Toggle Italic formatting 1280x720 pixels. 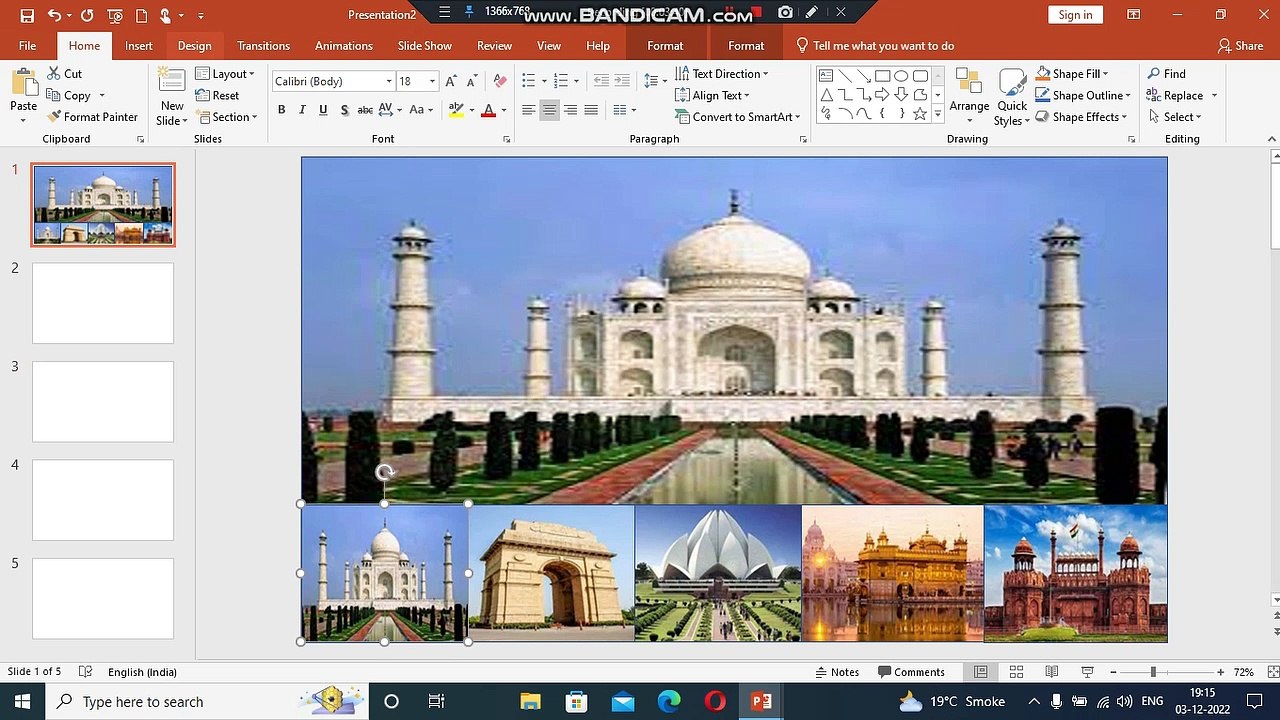301,110
